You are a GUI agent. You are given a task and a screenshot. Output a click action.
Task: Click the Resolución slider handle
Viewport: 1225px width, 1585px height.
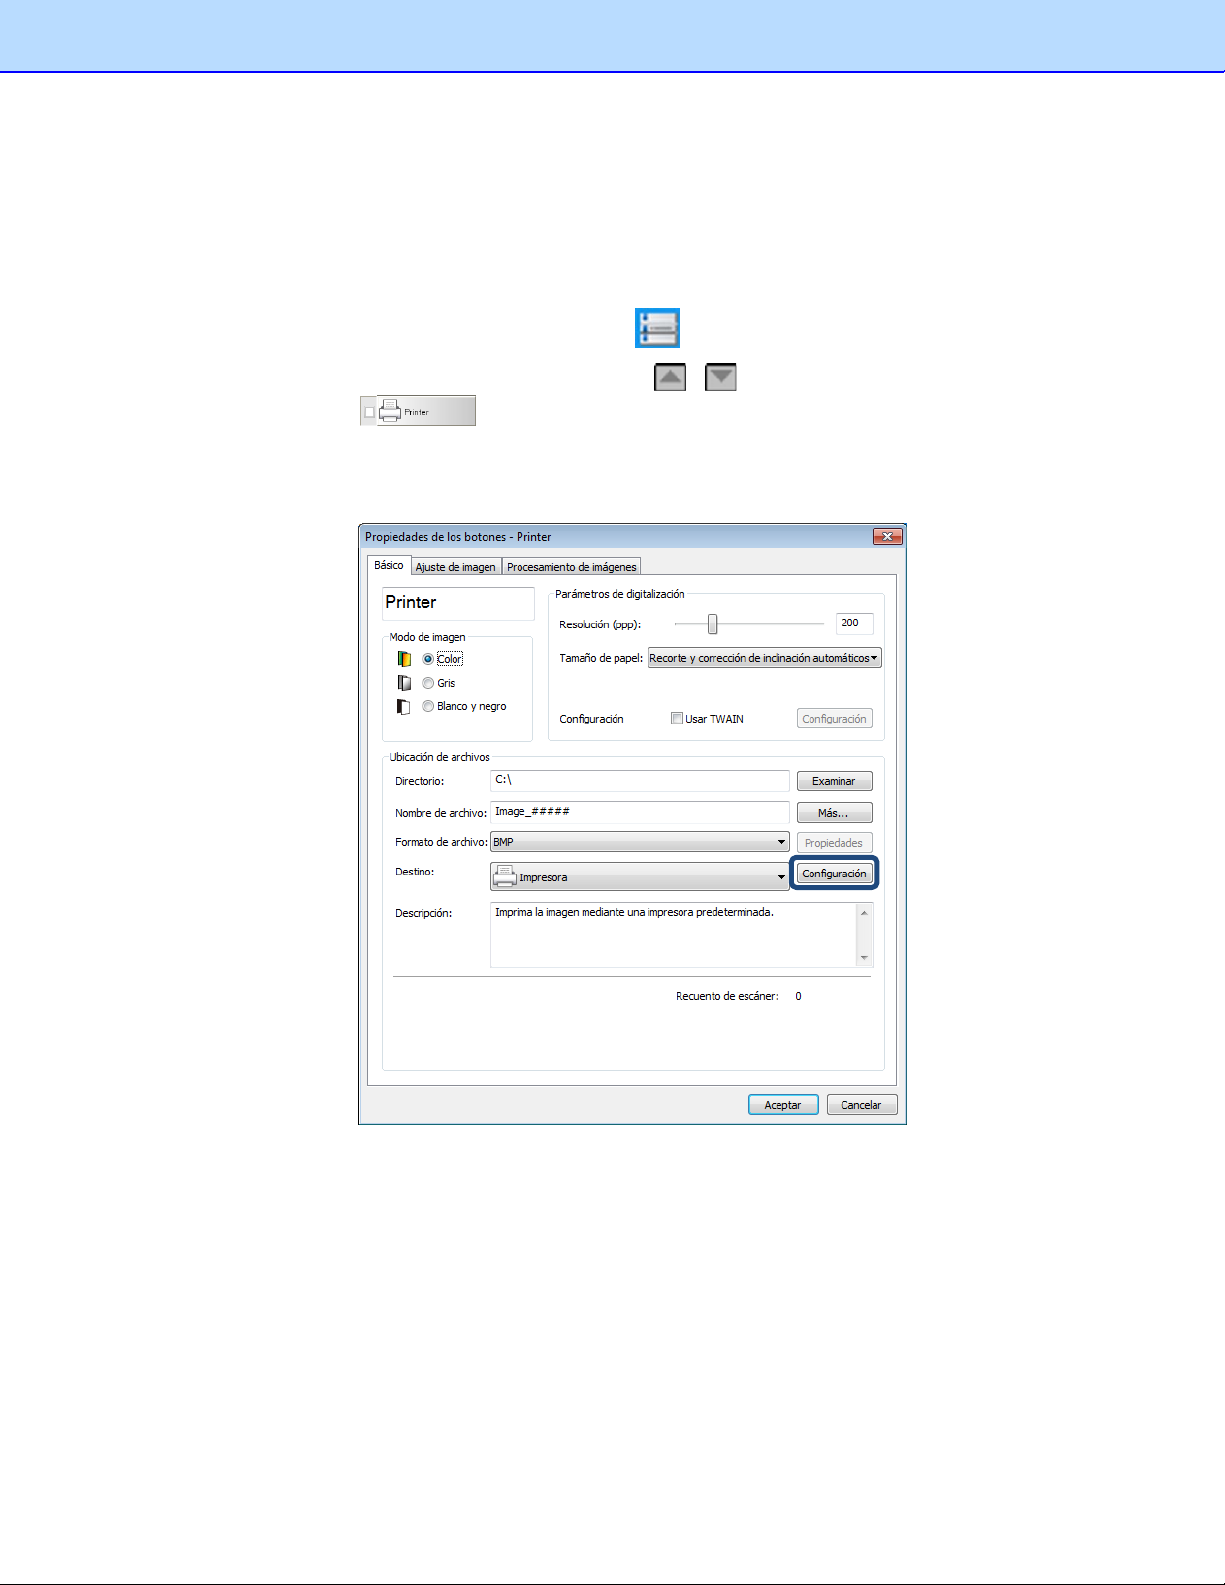pos(713,624)
